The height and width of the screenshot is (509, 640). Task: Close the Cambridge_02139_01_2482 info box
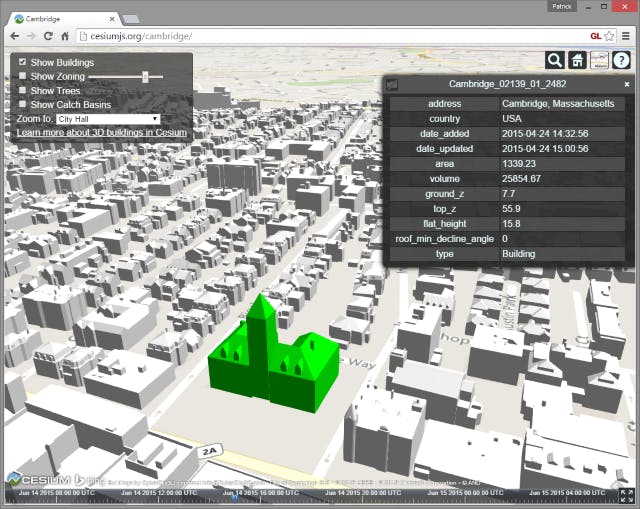(x=627, y=84)
